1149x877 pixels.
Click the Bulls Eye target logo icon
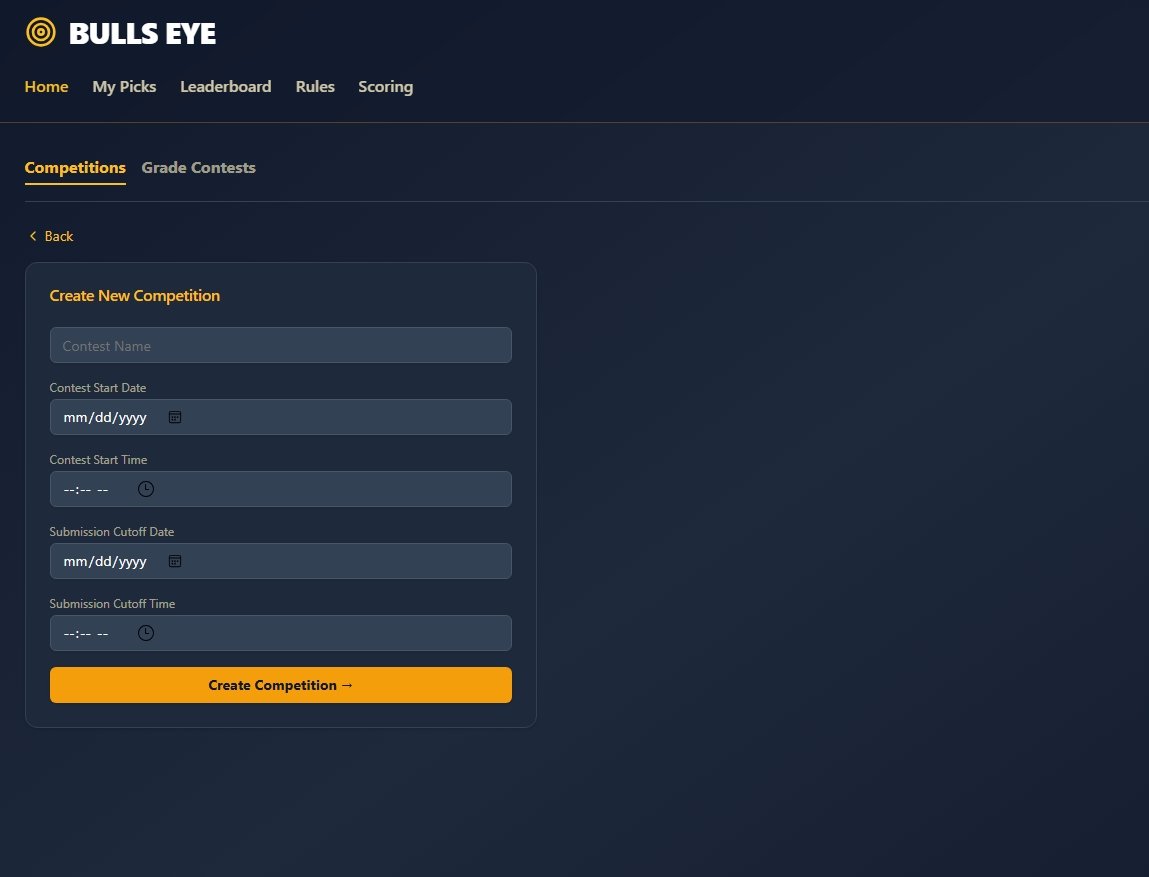(41, 33)
